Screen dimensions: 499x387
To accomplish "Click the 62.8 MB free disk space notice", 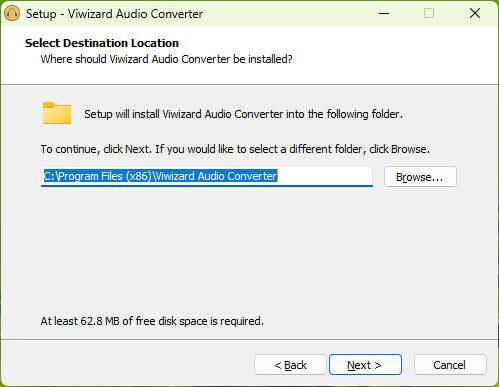I will coord(152,321).
